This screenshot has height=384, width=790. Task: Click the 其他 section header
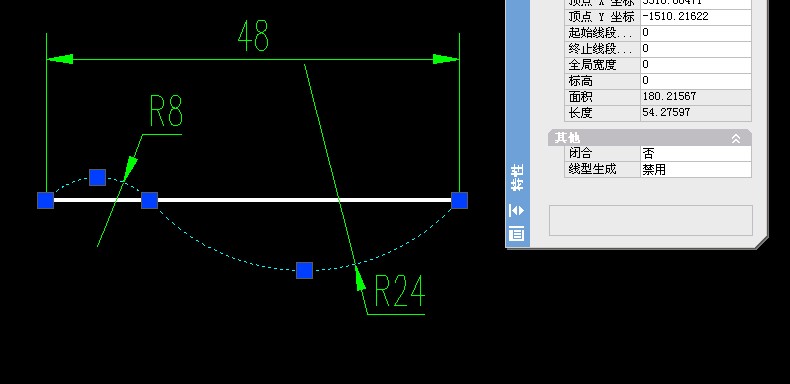649,138
